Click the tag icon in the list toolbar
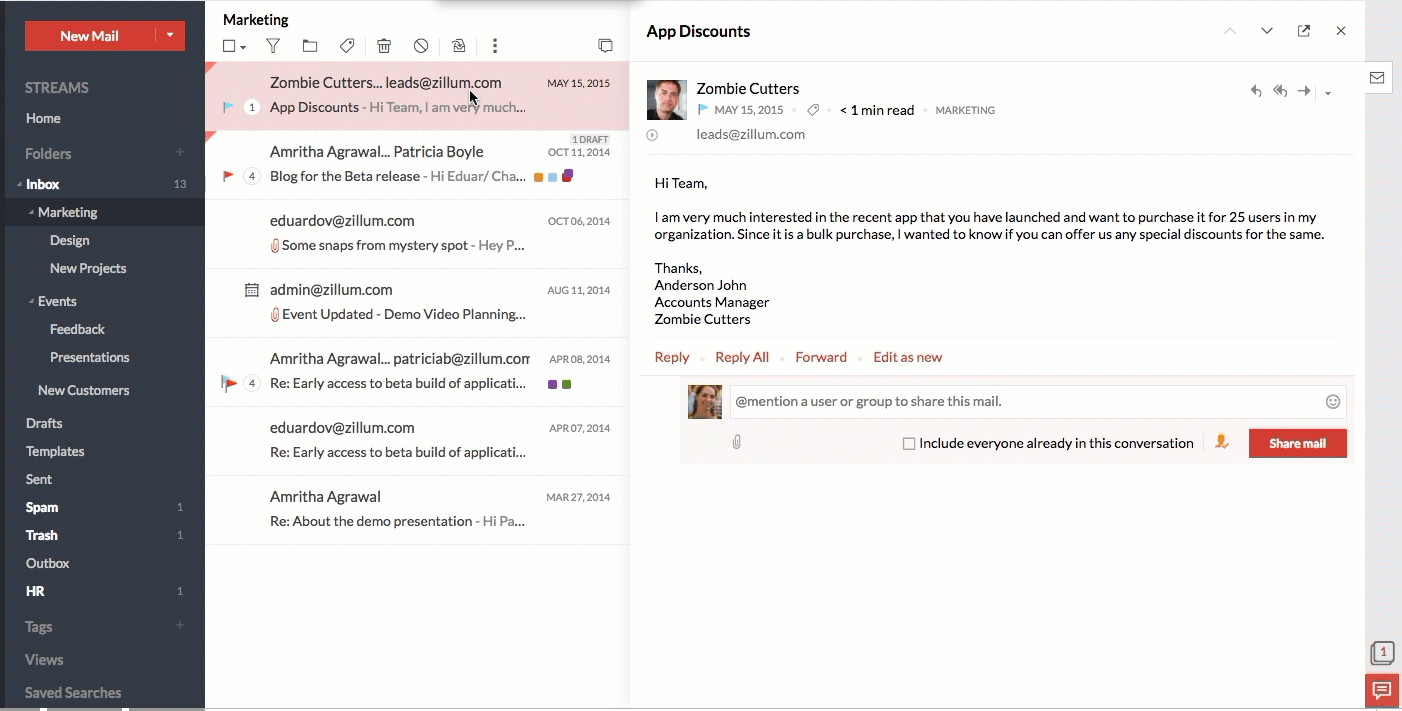Screen dimensions: 1402x711 click(x=347, y=46)
